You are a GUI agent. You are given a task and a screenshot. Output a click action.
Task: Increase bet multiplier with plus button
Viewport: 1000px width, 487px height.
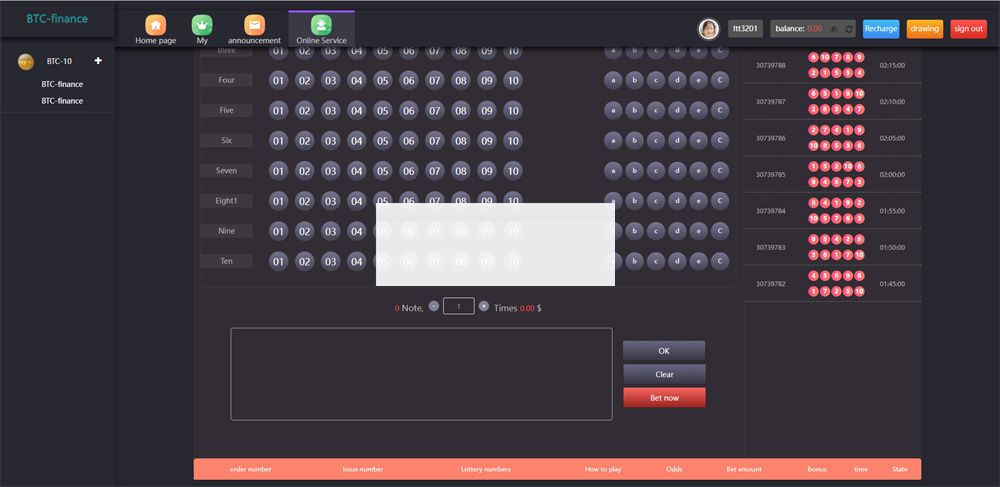pos(484,306)
